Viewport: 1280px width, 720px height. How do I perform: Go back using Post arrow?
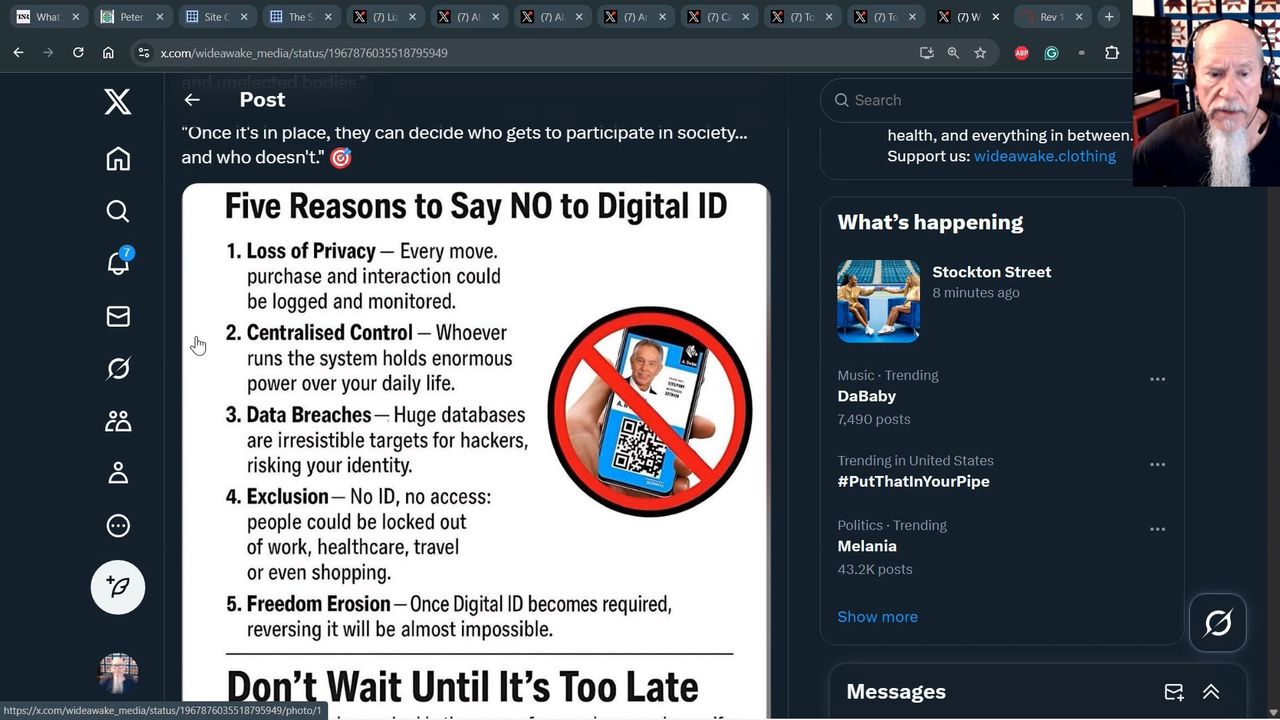coord(192,100)
